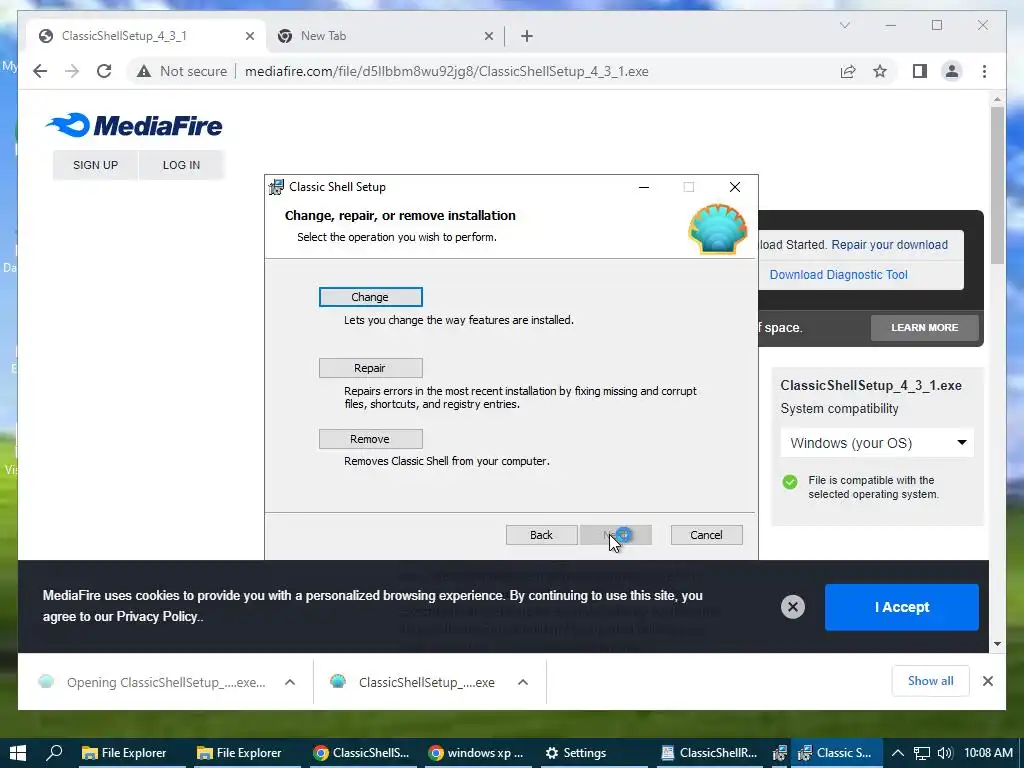Open Chrome three-dot menu

[984, 71]
